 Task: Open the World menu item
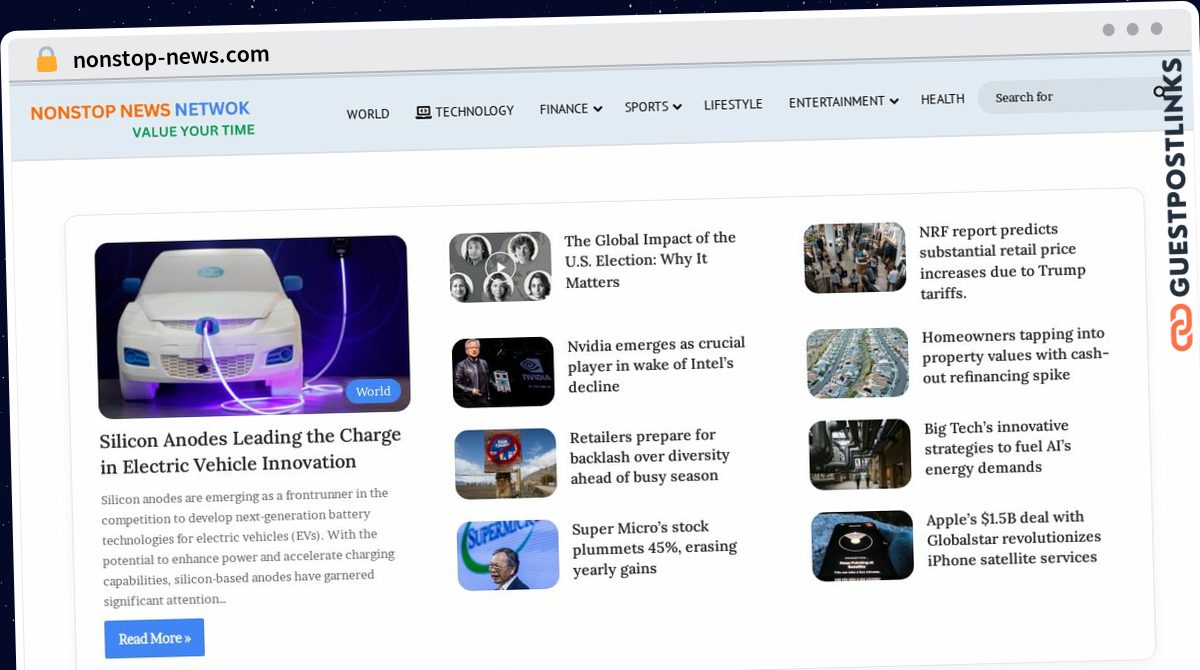(x=368, y=114)
